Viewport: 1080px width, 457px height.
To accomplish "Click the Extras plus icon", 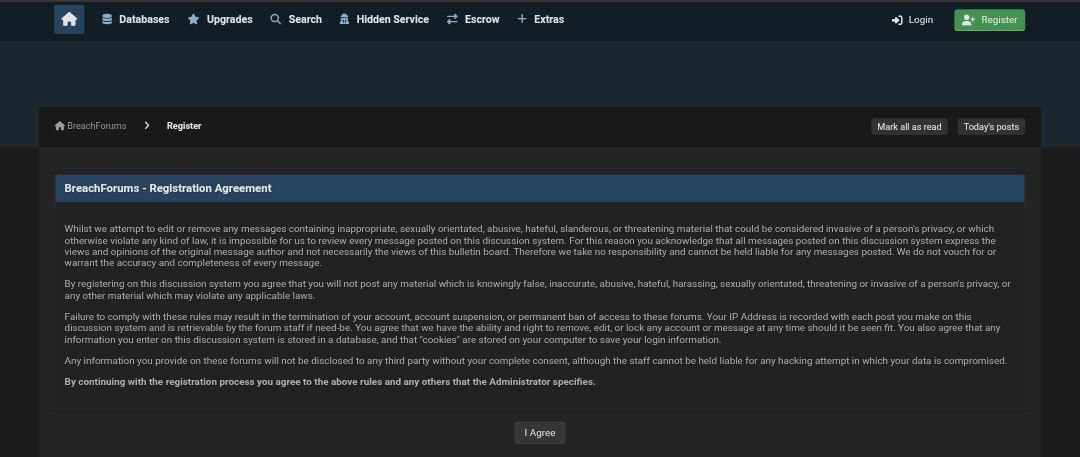I will pos(522,19).
